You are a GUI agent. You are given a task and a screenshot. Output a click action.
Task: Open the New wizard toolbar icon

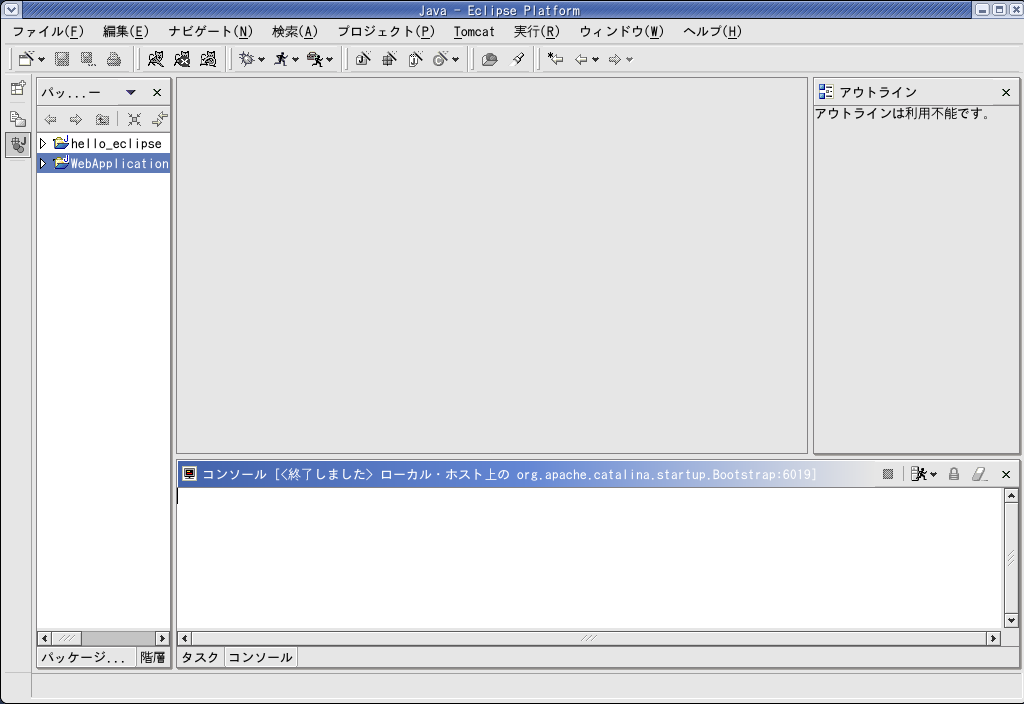[x=26, y=59]
